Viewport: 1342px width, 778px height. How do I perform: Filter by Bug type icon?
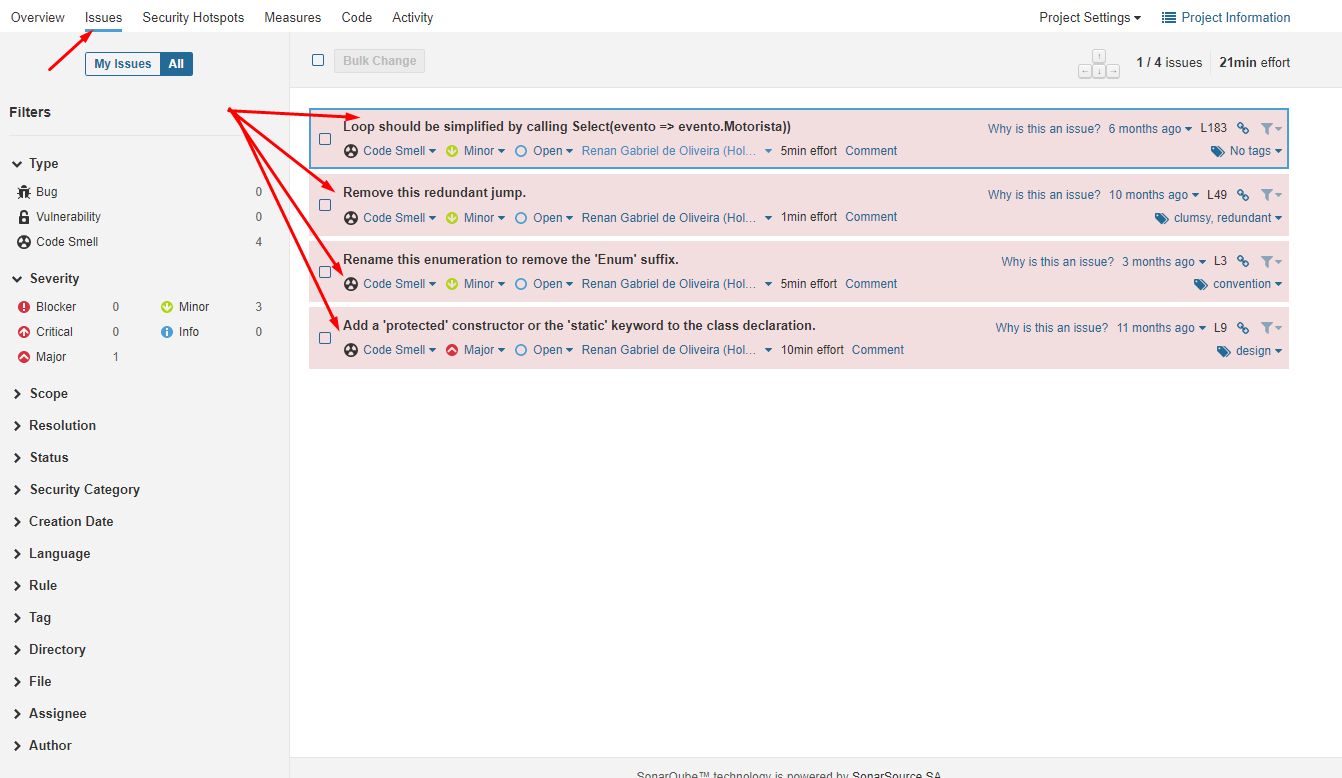tap(24, 192)
